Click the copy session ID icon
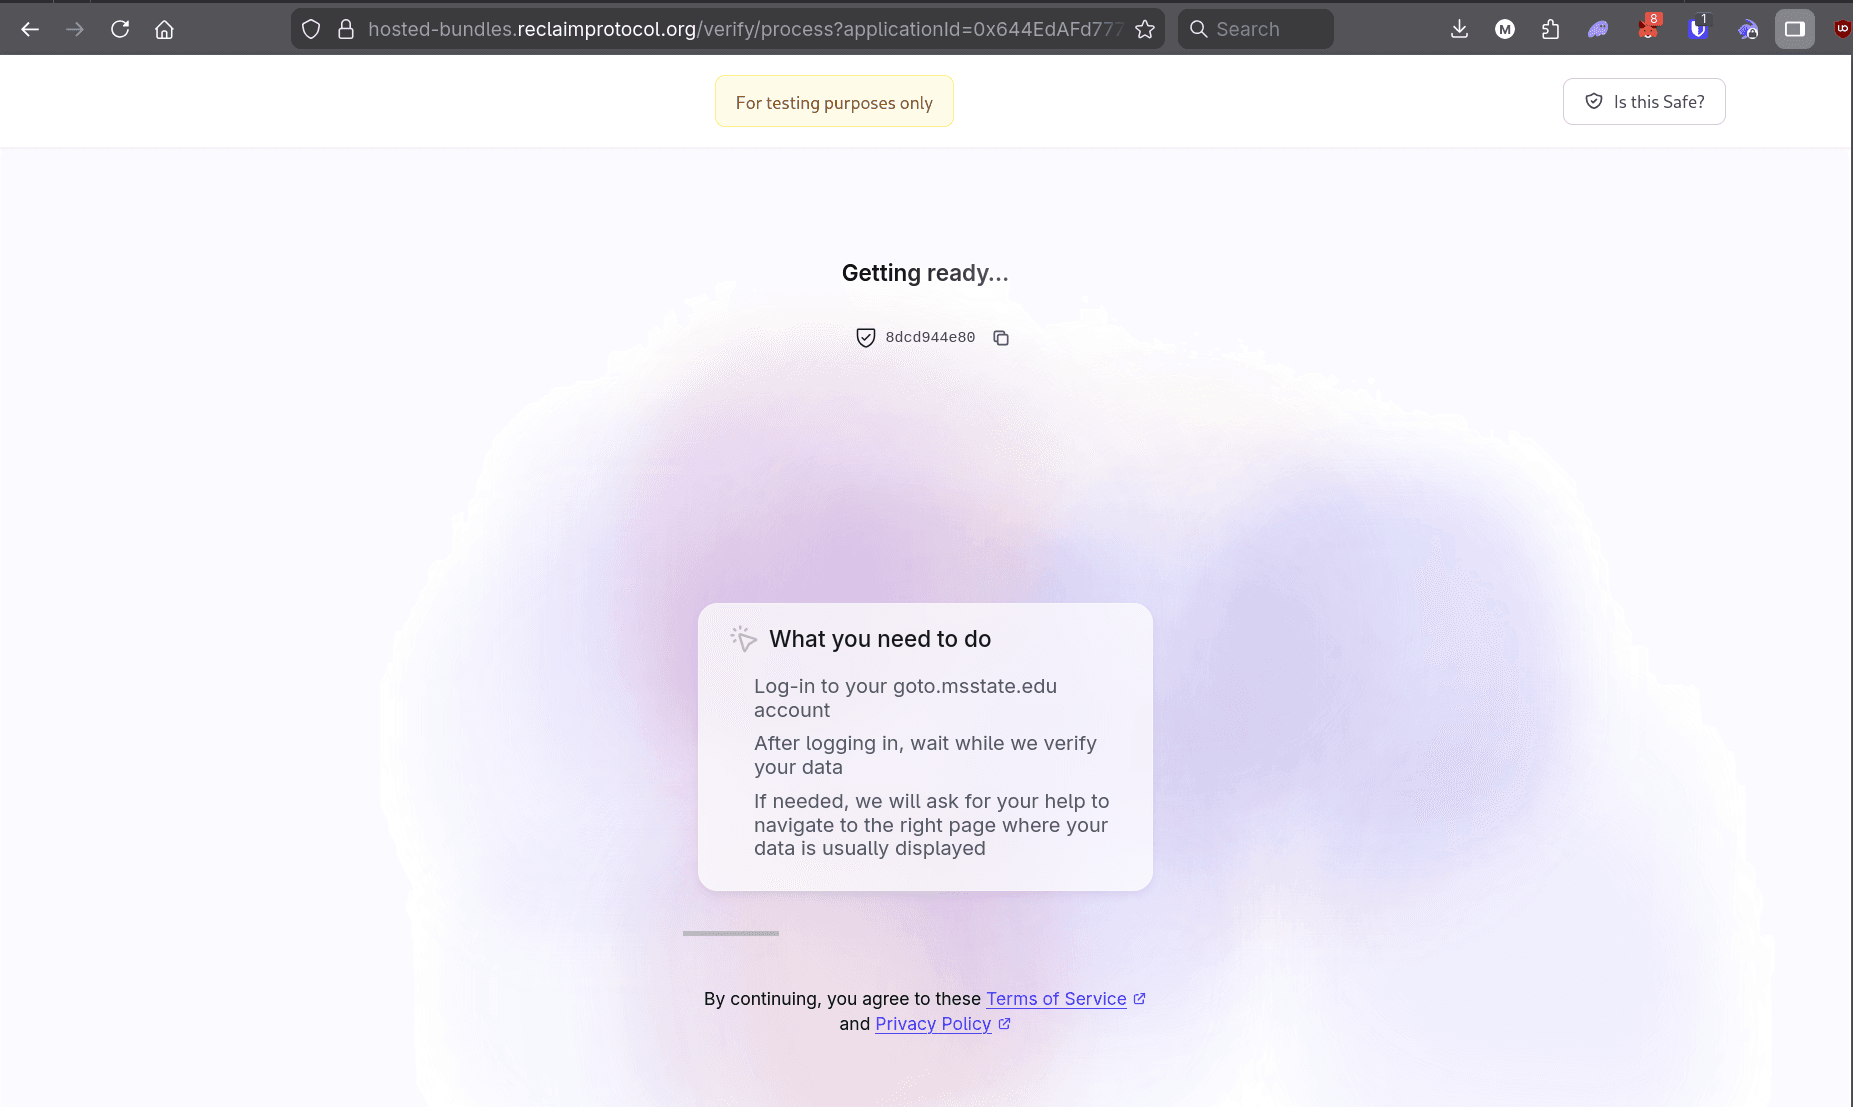The height and width of the screenshot is (1107, 1853). [1001, 338]
